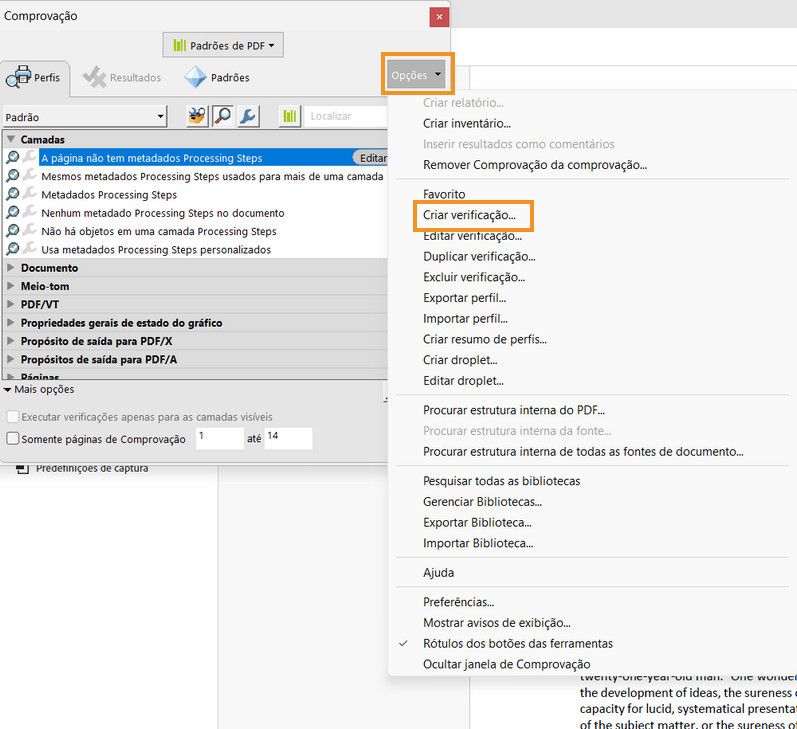Select 'Remover Comprovação da comprovação...'
797x729 pixels.
tap(535, 165)
